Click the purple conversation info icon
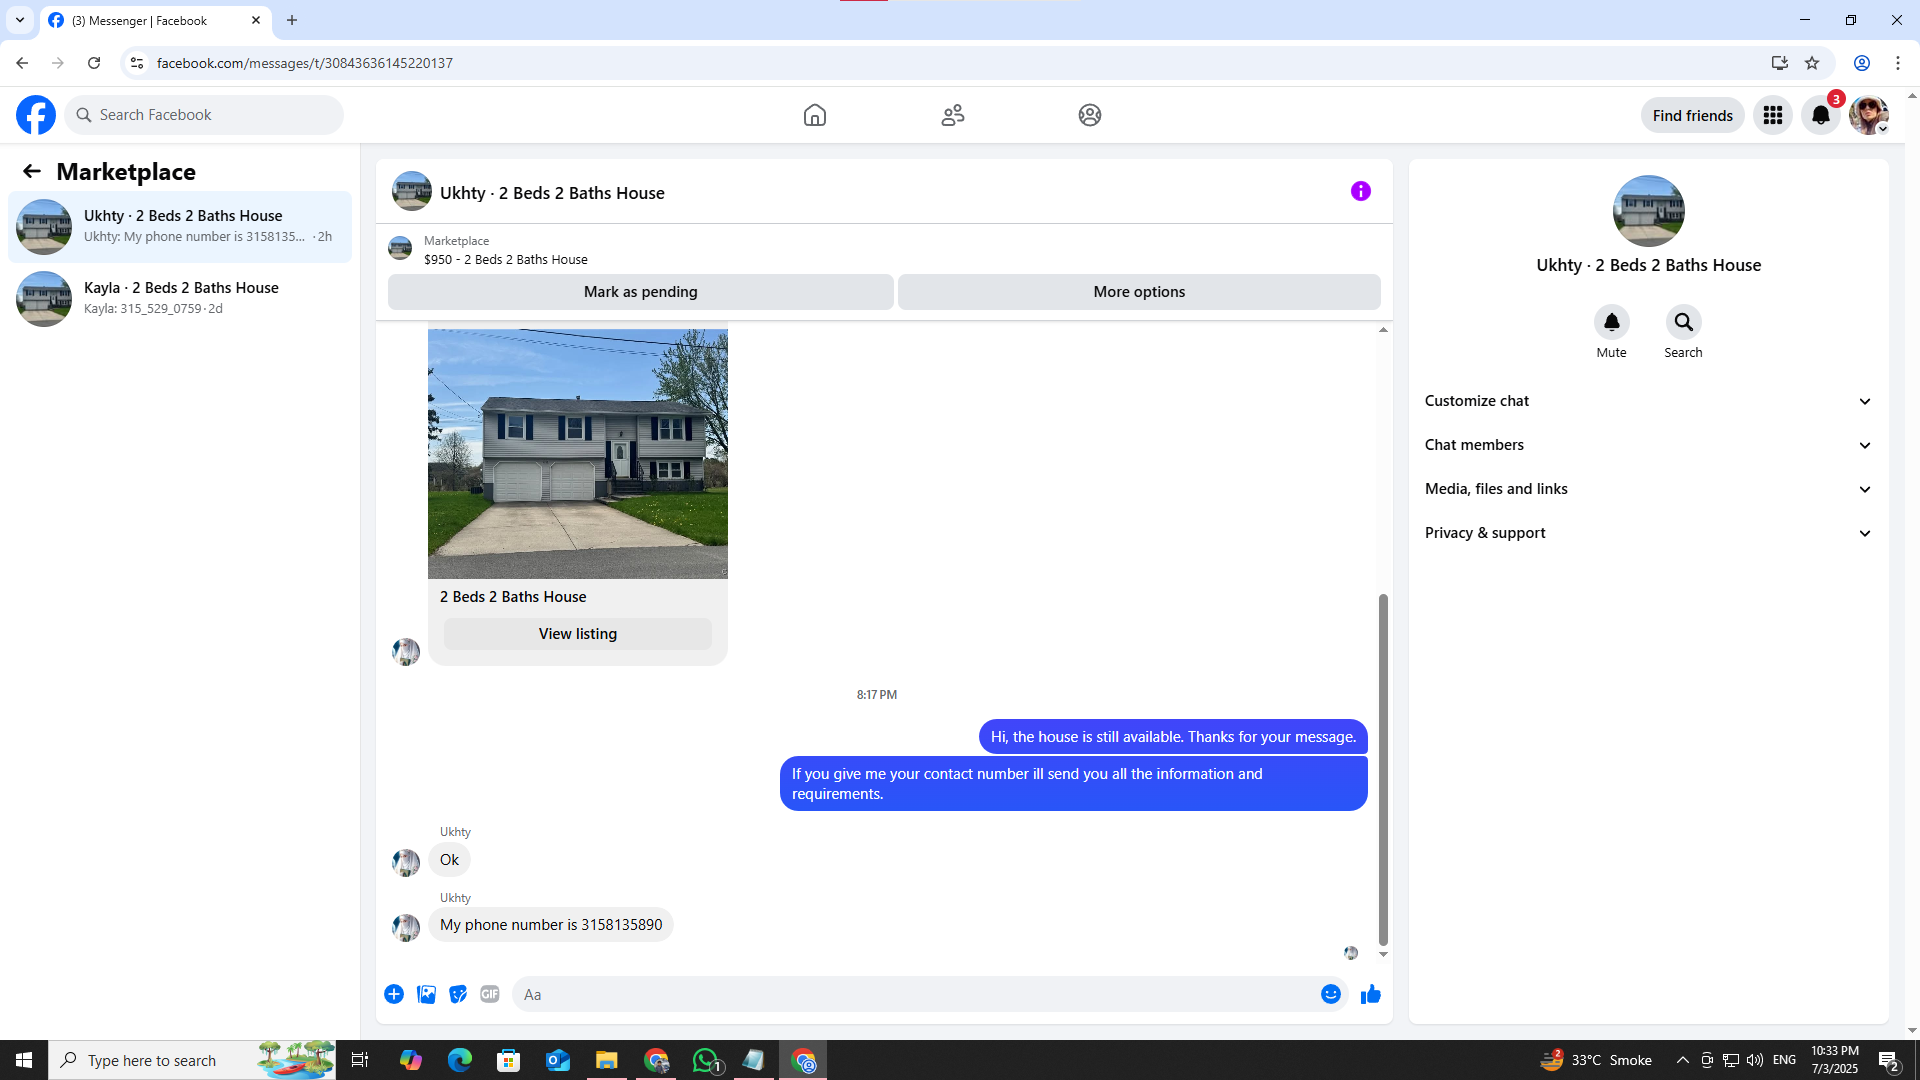This screenshot has height=1080, width=1920. [x=1360, y=191]
